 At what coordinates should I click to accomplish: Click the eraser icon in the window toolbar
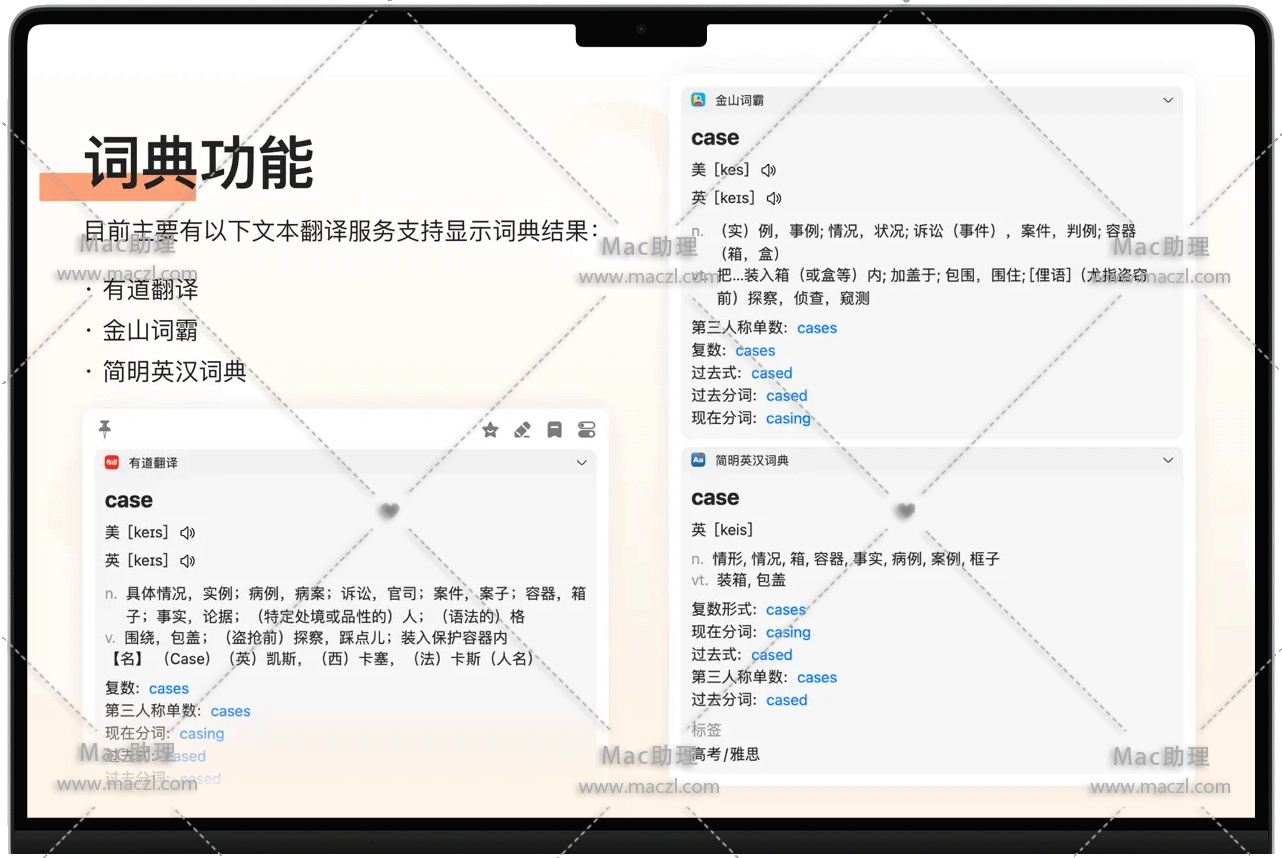(x=522, y=430)
